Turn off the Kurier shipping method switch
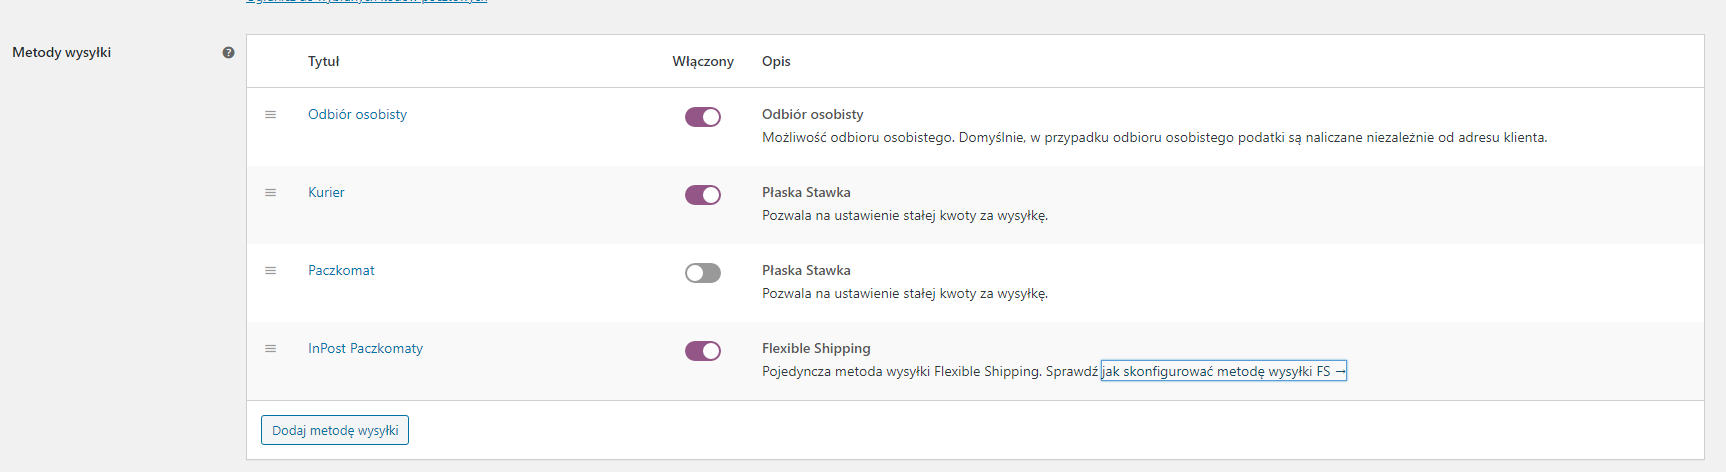 click(703, 195)
